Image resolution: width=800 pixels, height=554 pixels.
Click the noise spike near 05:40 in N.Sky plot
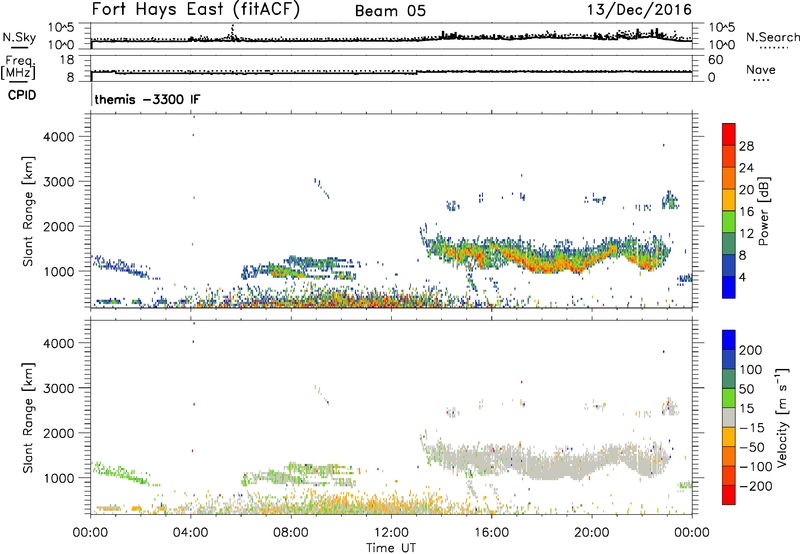pyautogui.click(x=233, y=32)
